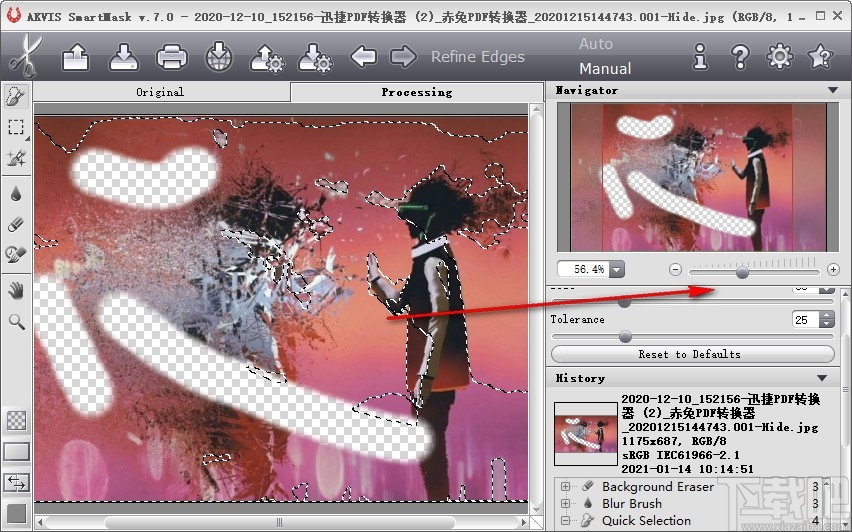
Task: Switch to the Original tab
Action: (161, 92)
